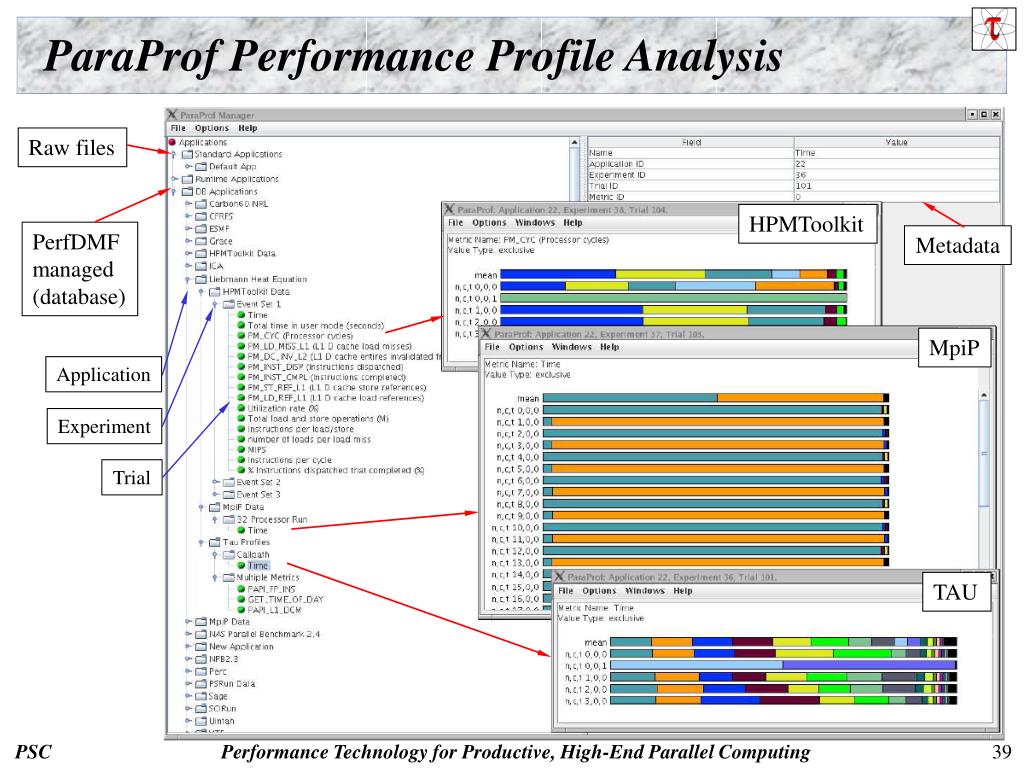Image resolution: width=1024 pixels, height=768 pixels.
Task: Click the Time metric icon under 32 Processor Run
Action: [241, 530]
